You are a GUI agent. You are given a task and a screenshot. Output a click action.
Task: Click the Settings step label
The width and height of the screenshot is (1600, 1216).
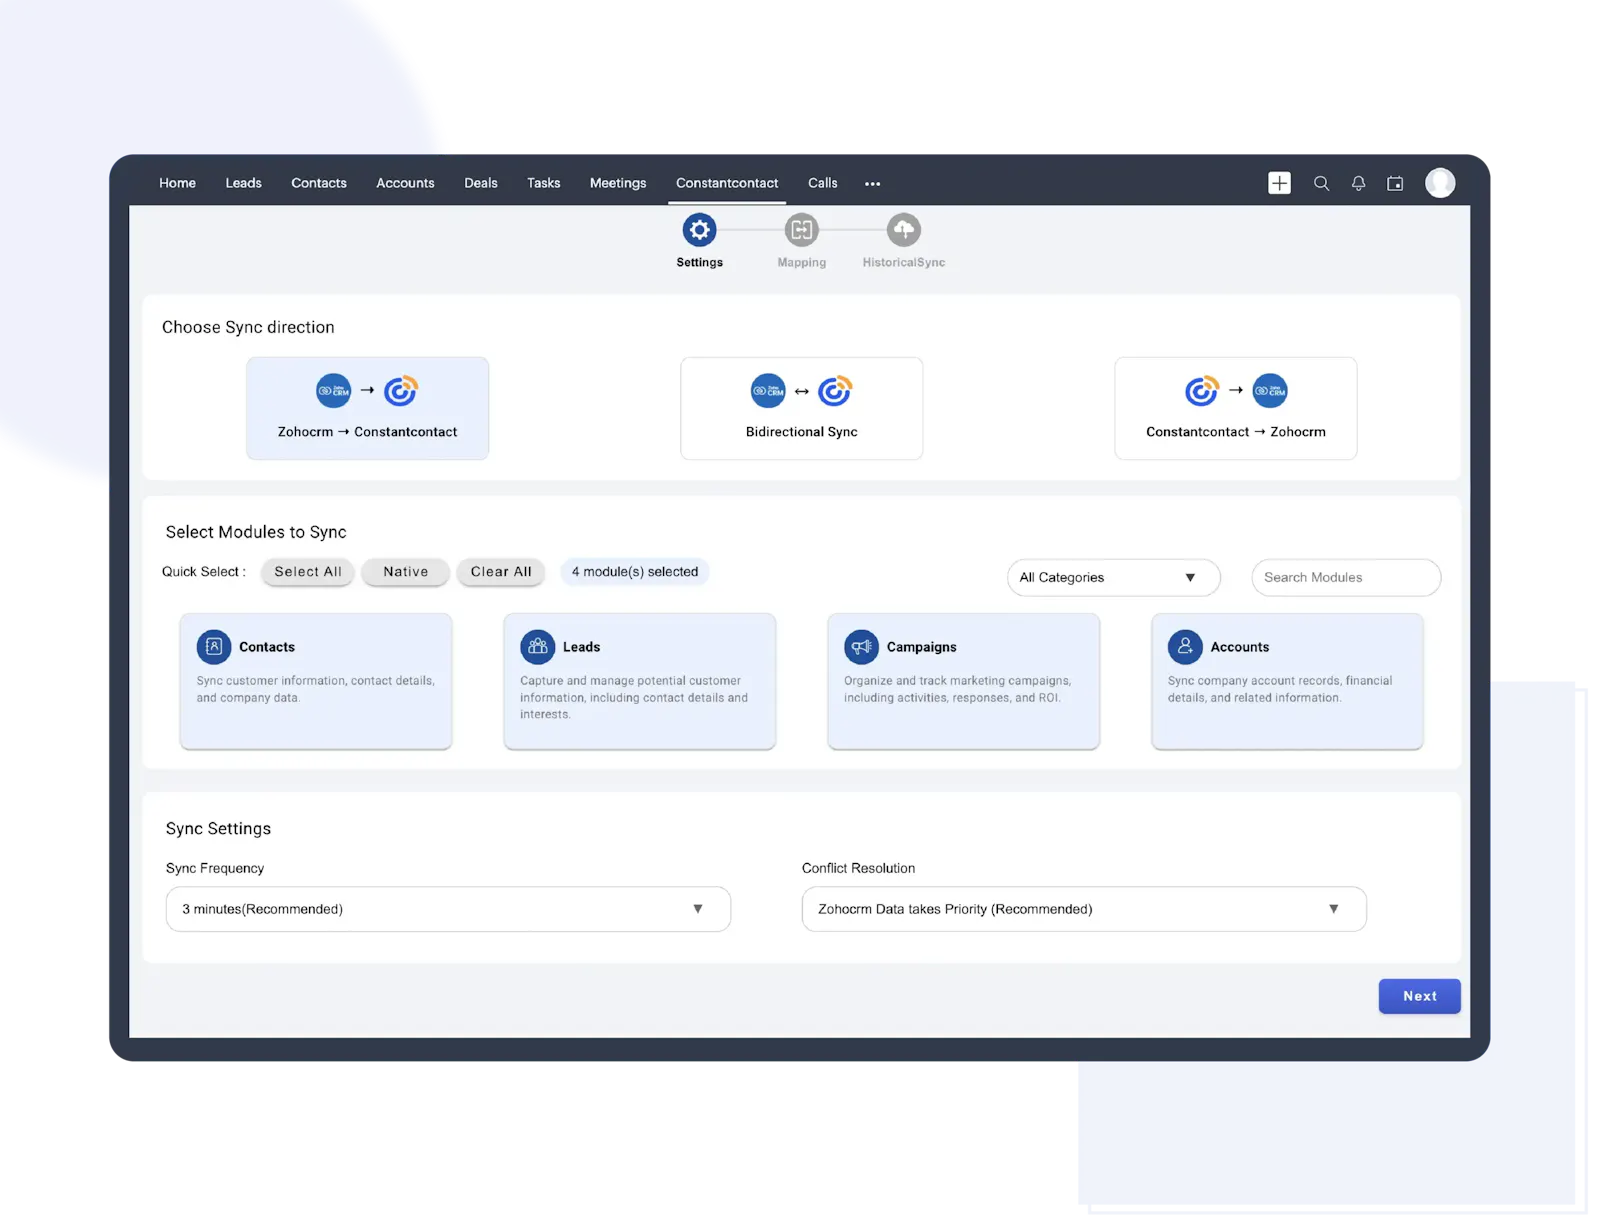[699, 262]
